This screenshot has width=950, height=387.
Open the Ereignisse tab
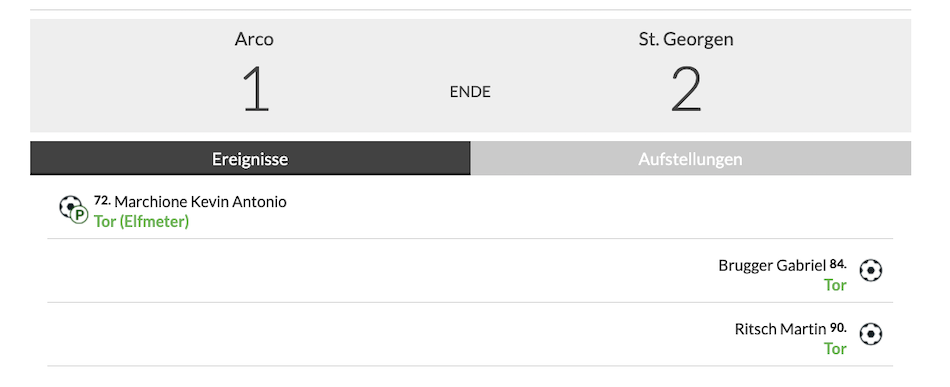click(250, 159)
